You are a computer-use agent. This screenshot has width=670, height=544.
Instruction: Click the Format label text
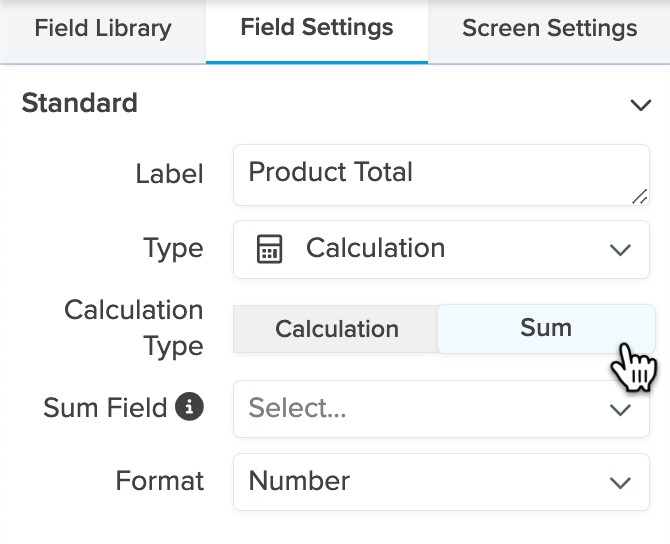[x=159, y=481]
